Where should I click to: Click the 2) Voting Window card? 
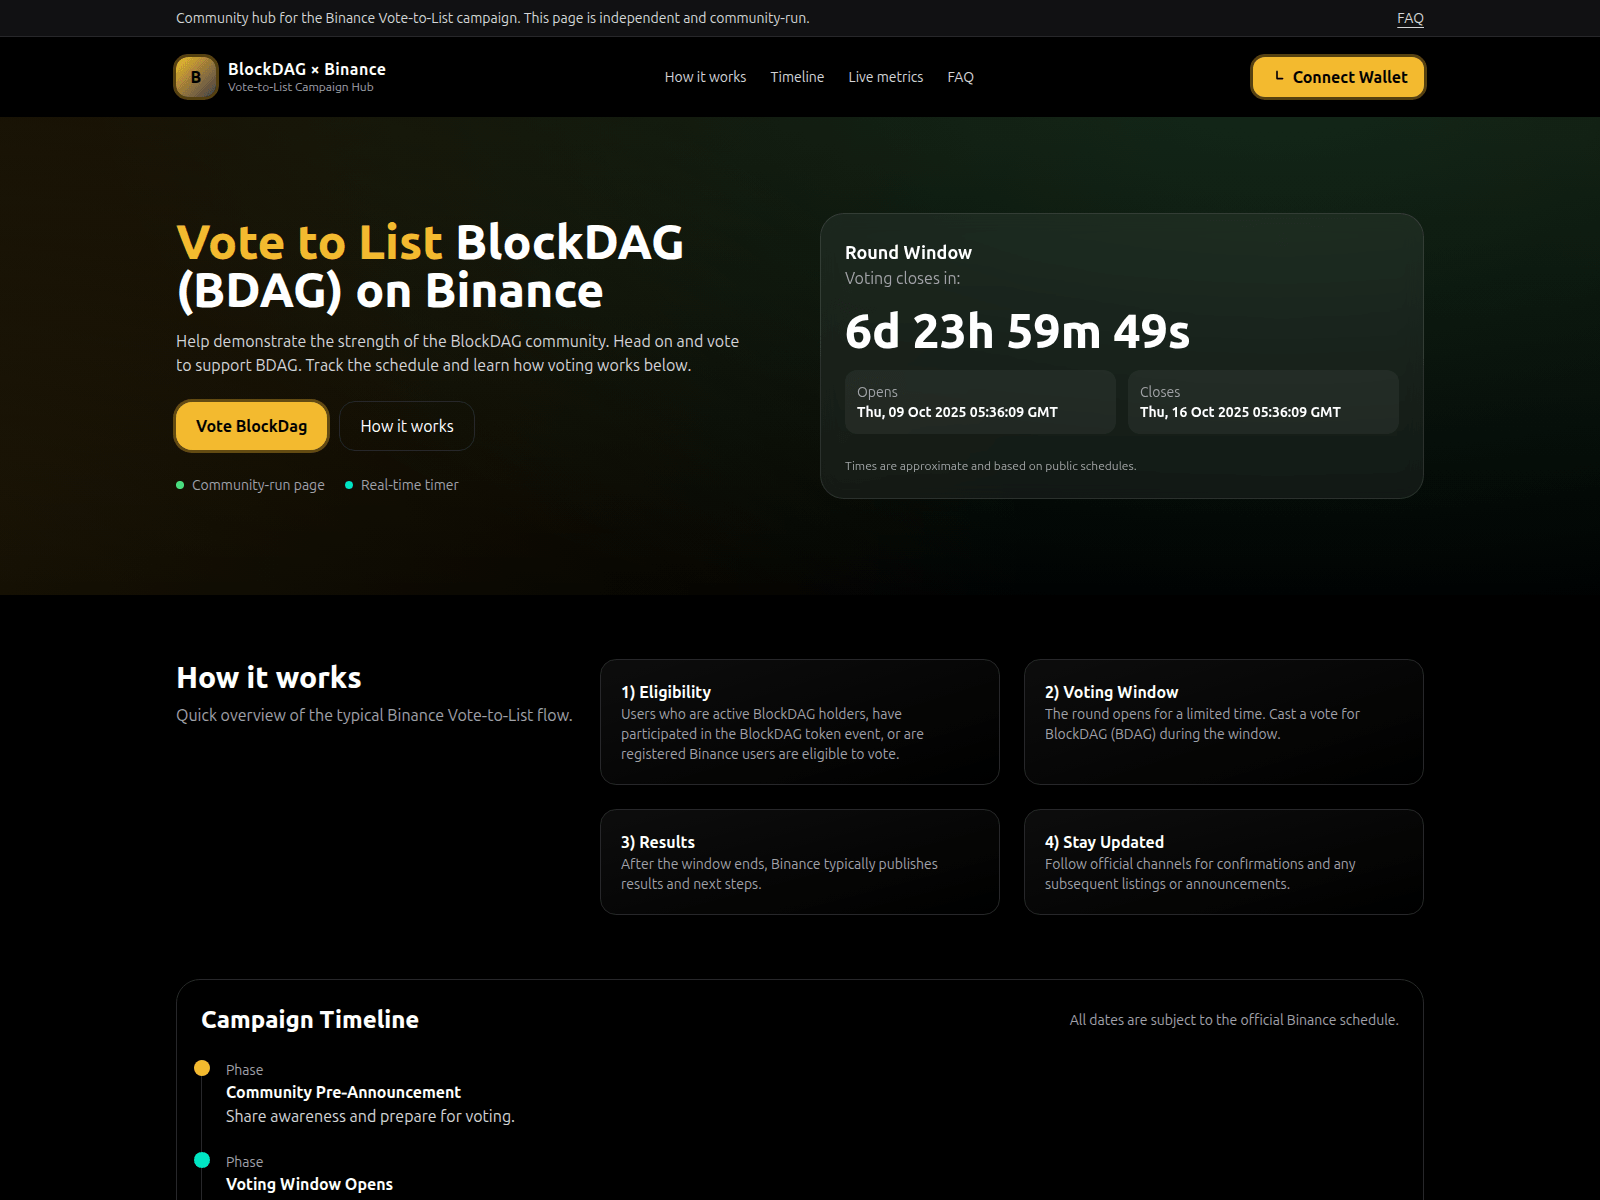tap(1224, 722)
